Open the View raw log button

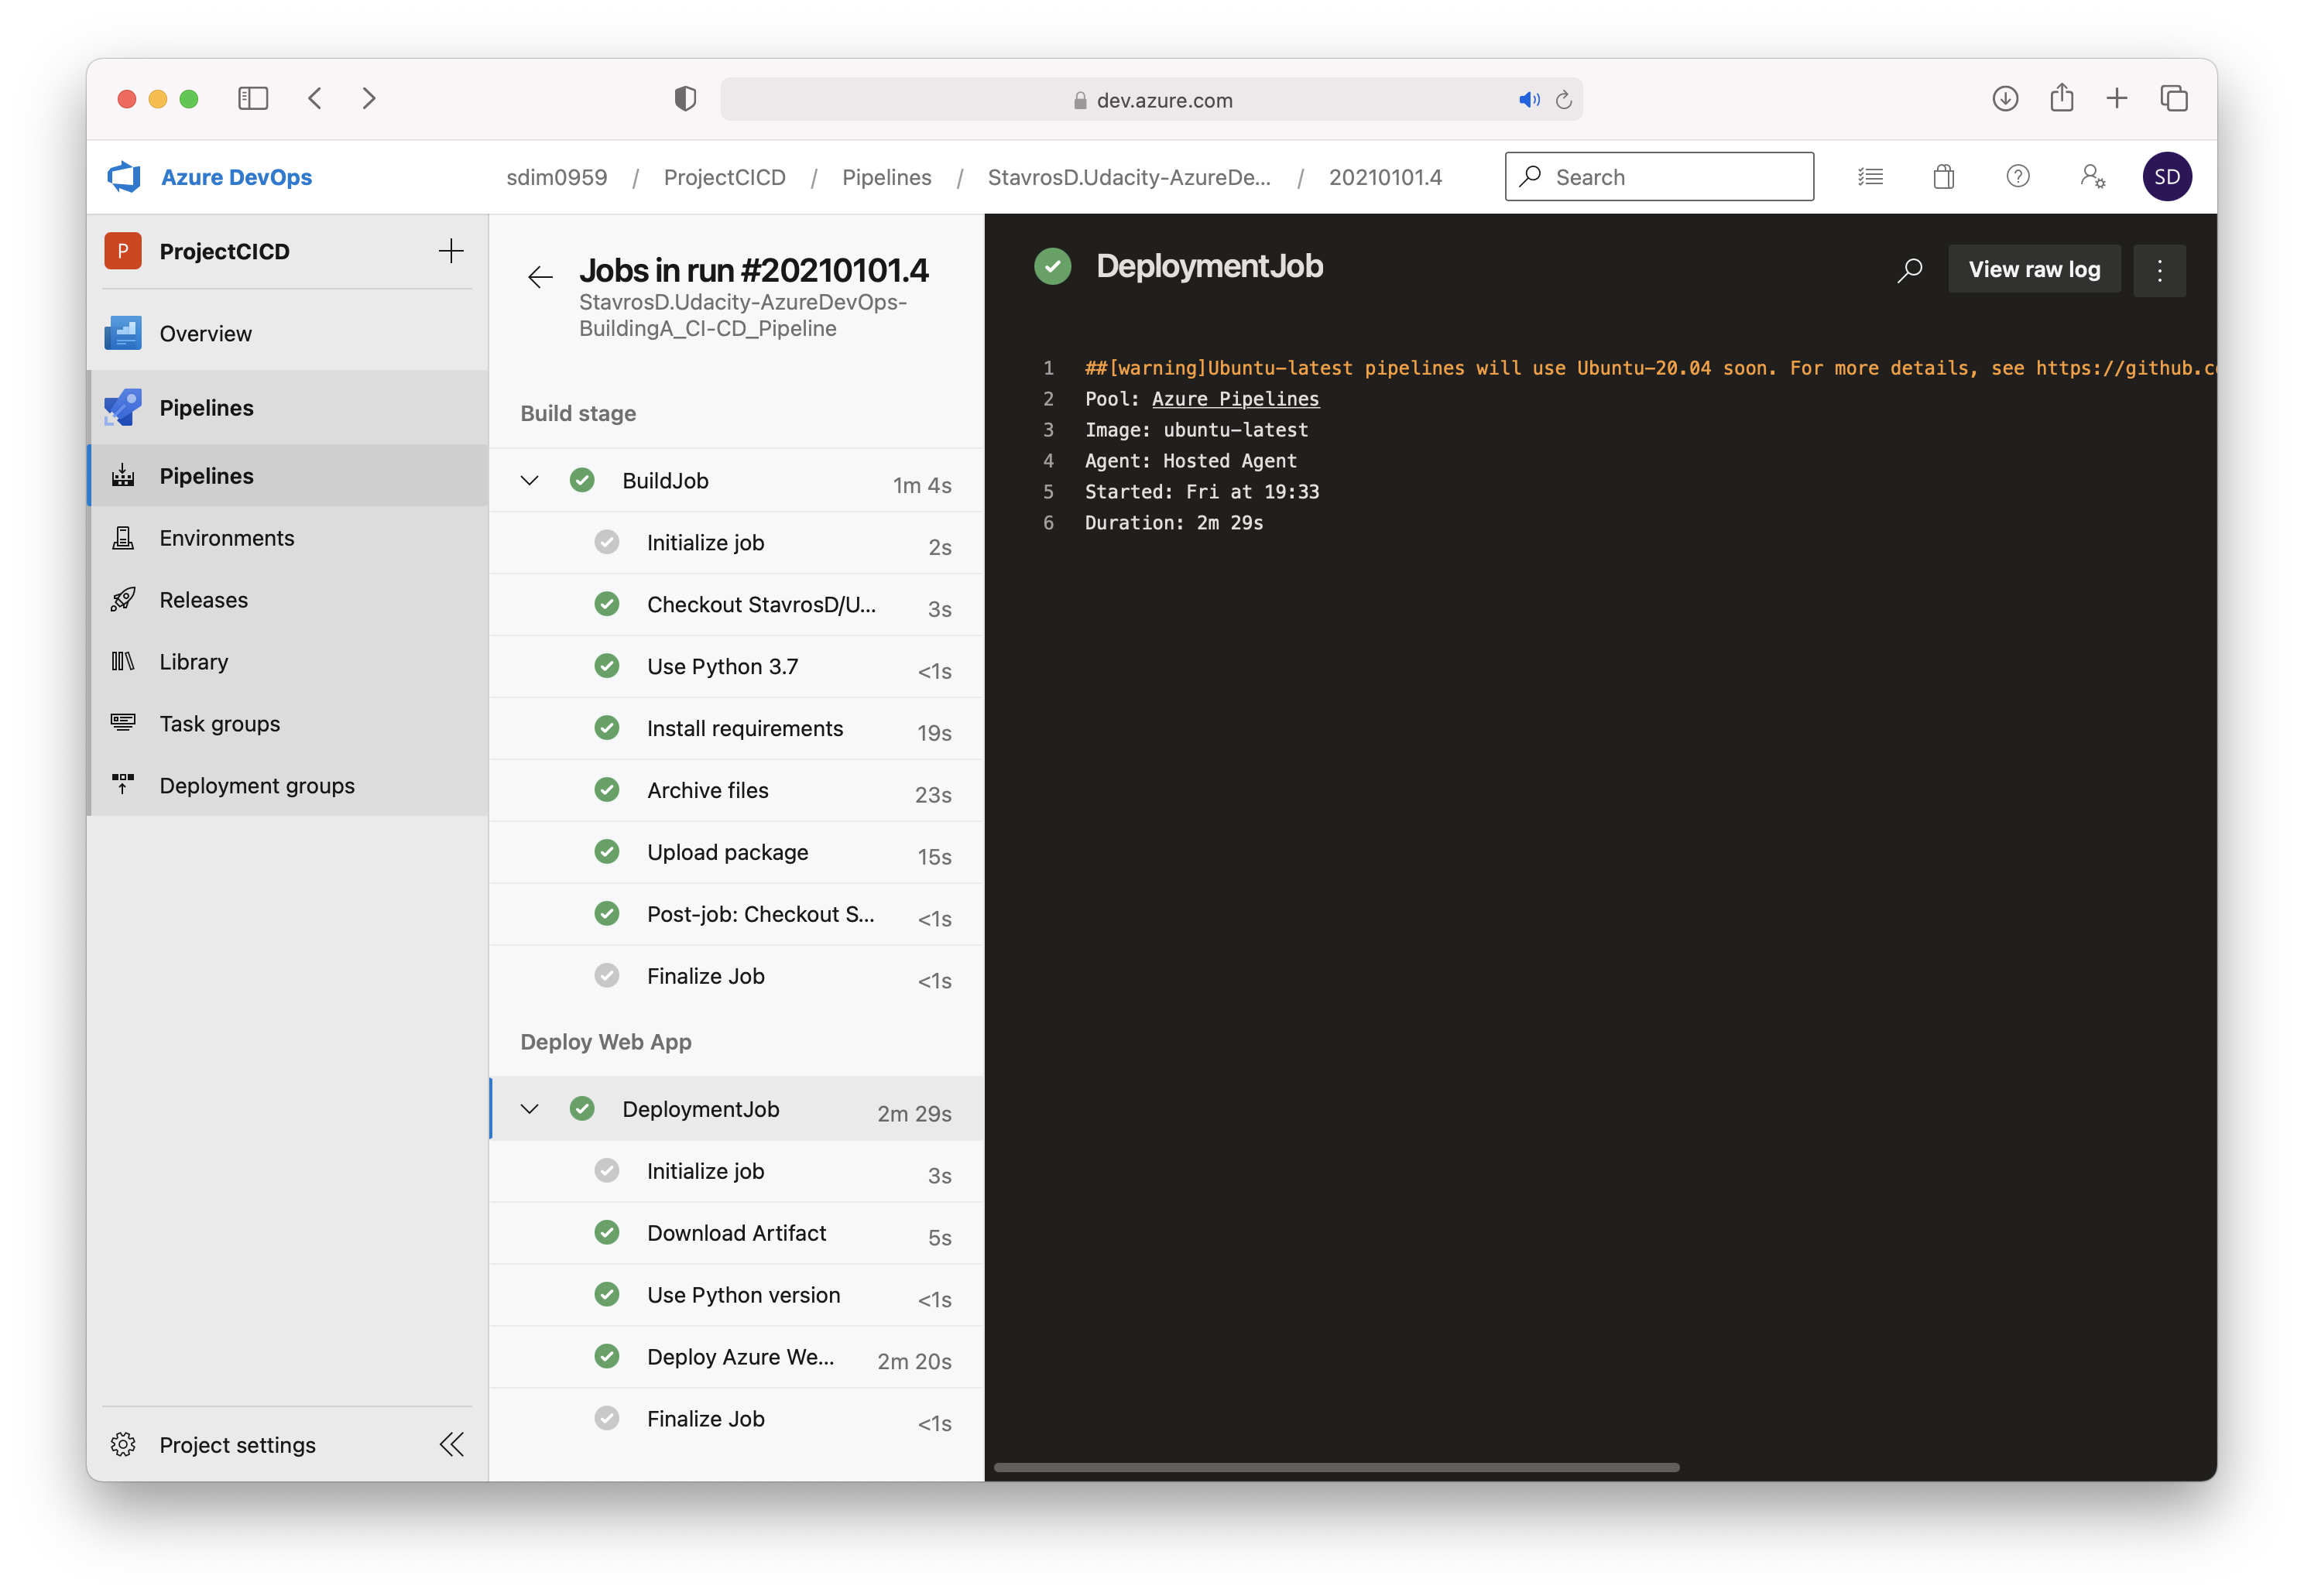click(x=2035, y=269)
